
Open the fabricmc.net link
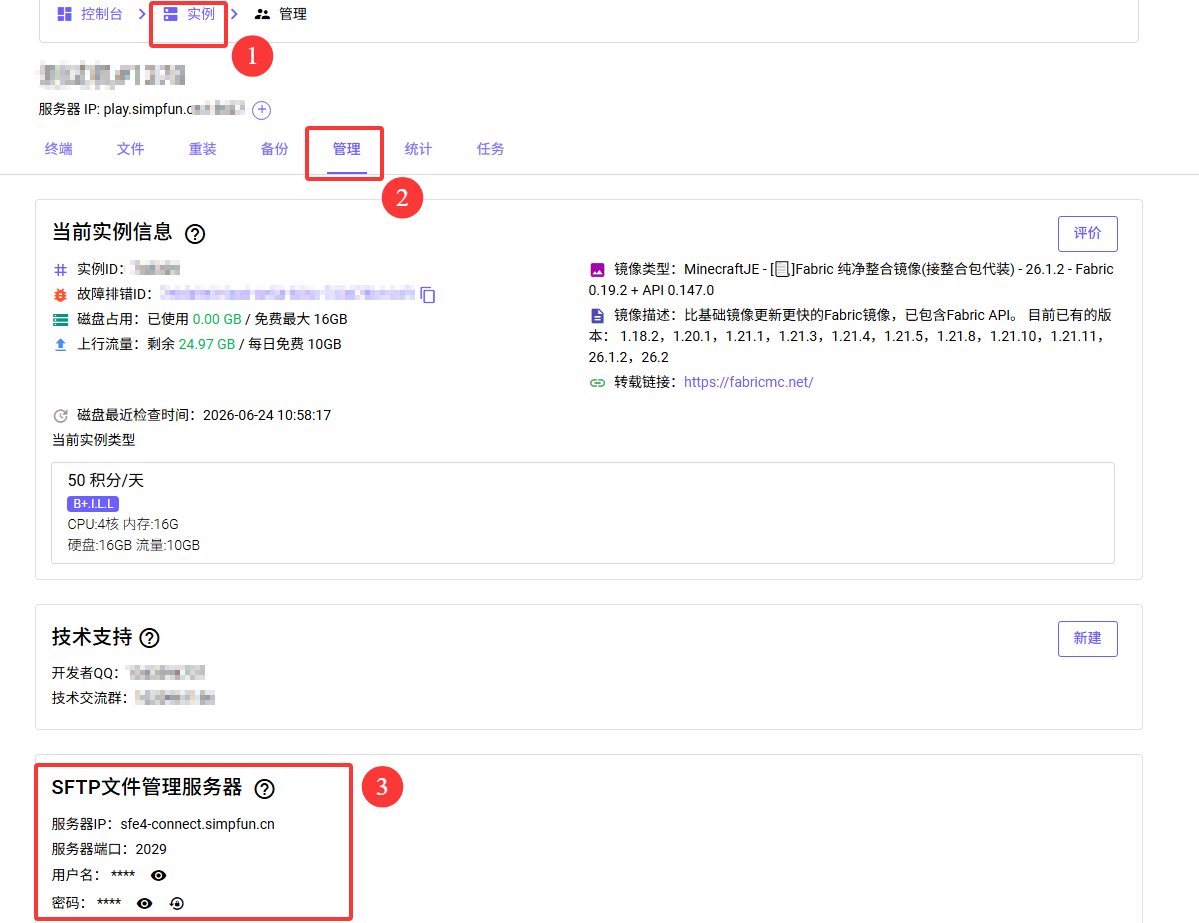point(749,382)
